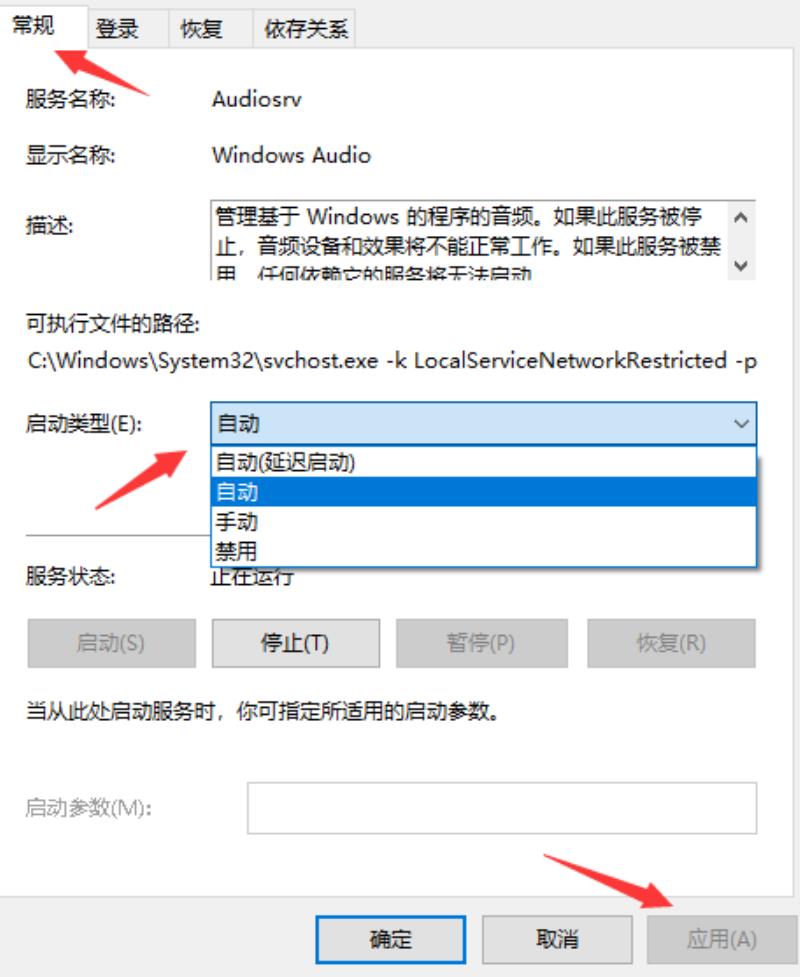Click the 暂停(P) button
Viewport: 800px width, 977px height.
point(482,643)
